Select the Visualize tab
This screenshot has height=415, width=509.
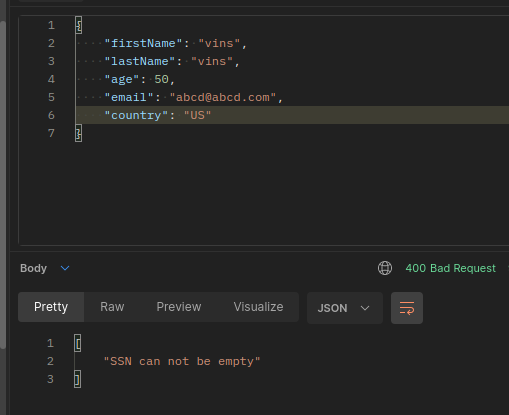pos(258,307)
